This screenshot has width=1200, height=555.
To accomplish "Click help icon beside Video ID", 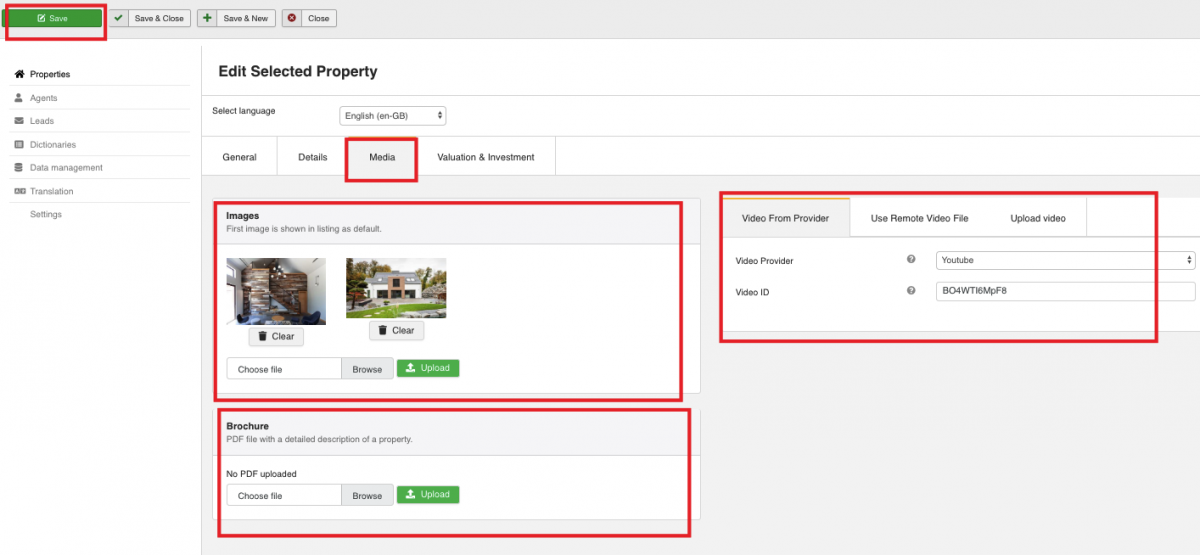I will click(911, 291).
